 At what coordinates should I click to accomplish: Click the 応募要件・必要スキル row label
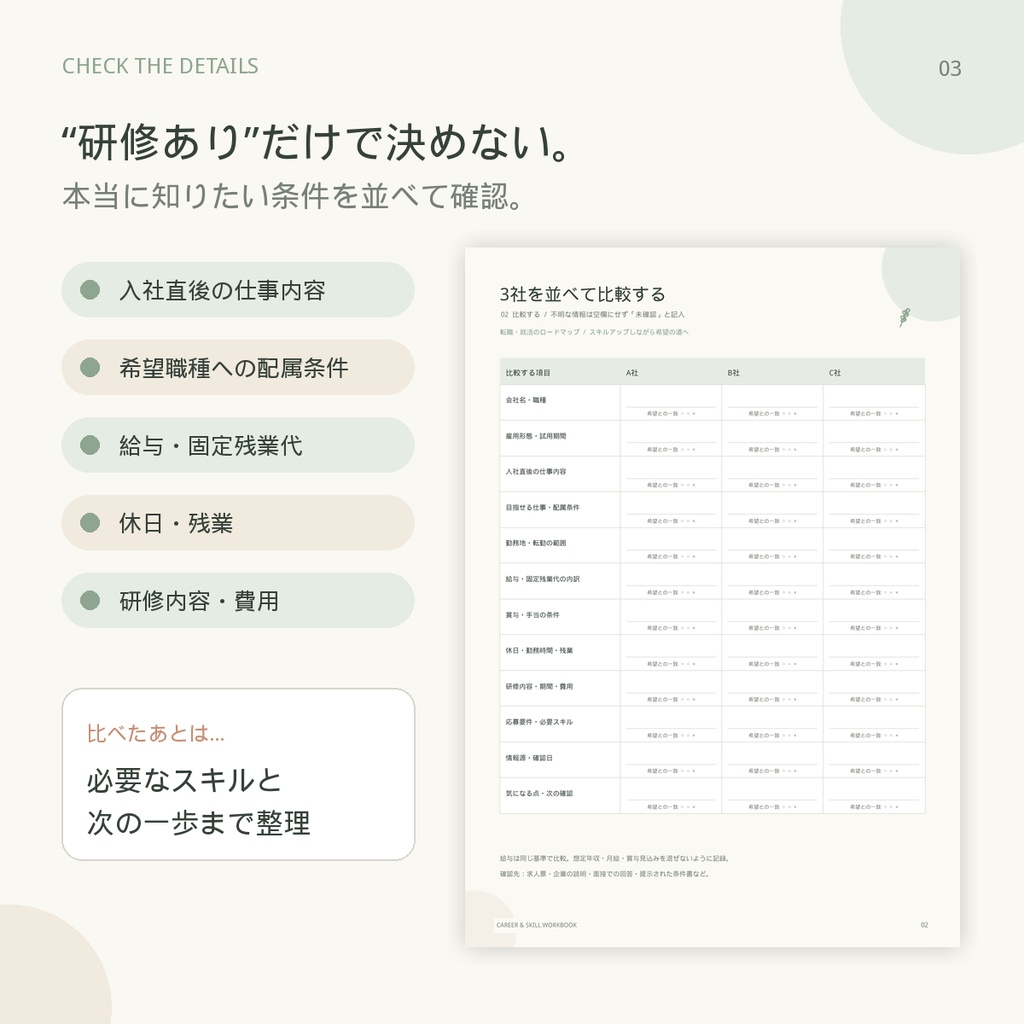coord(539,722)
